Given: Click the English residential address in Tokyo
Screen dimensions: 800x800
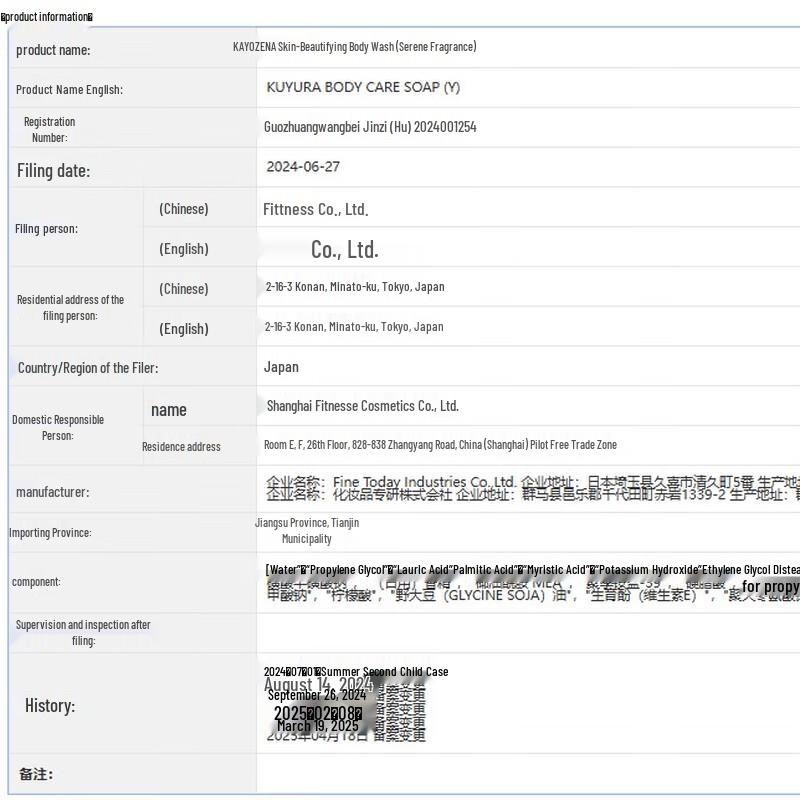Looking at the screenshot, I should click(354, 327).
